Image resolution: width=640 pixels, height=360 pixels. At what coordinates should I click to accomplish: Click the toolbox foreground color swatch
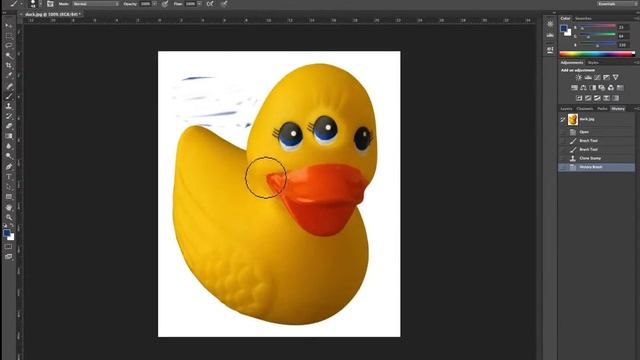(7, 233)
